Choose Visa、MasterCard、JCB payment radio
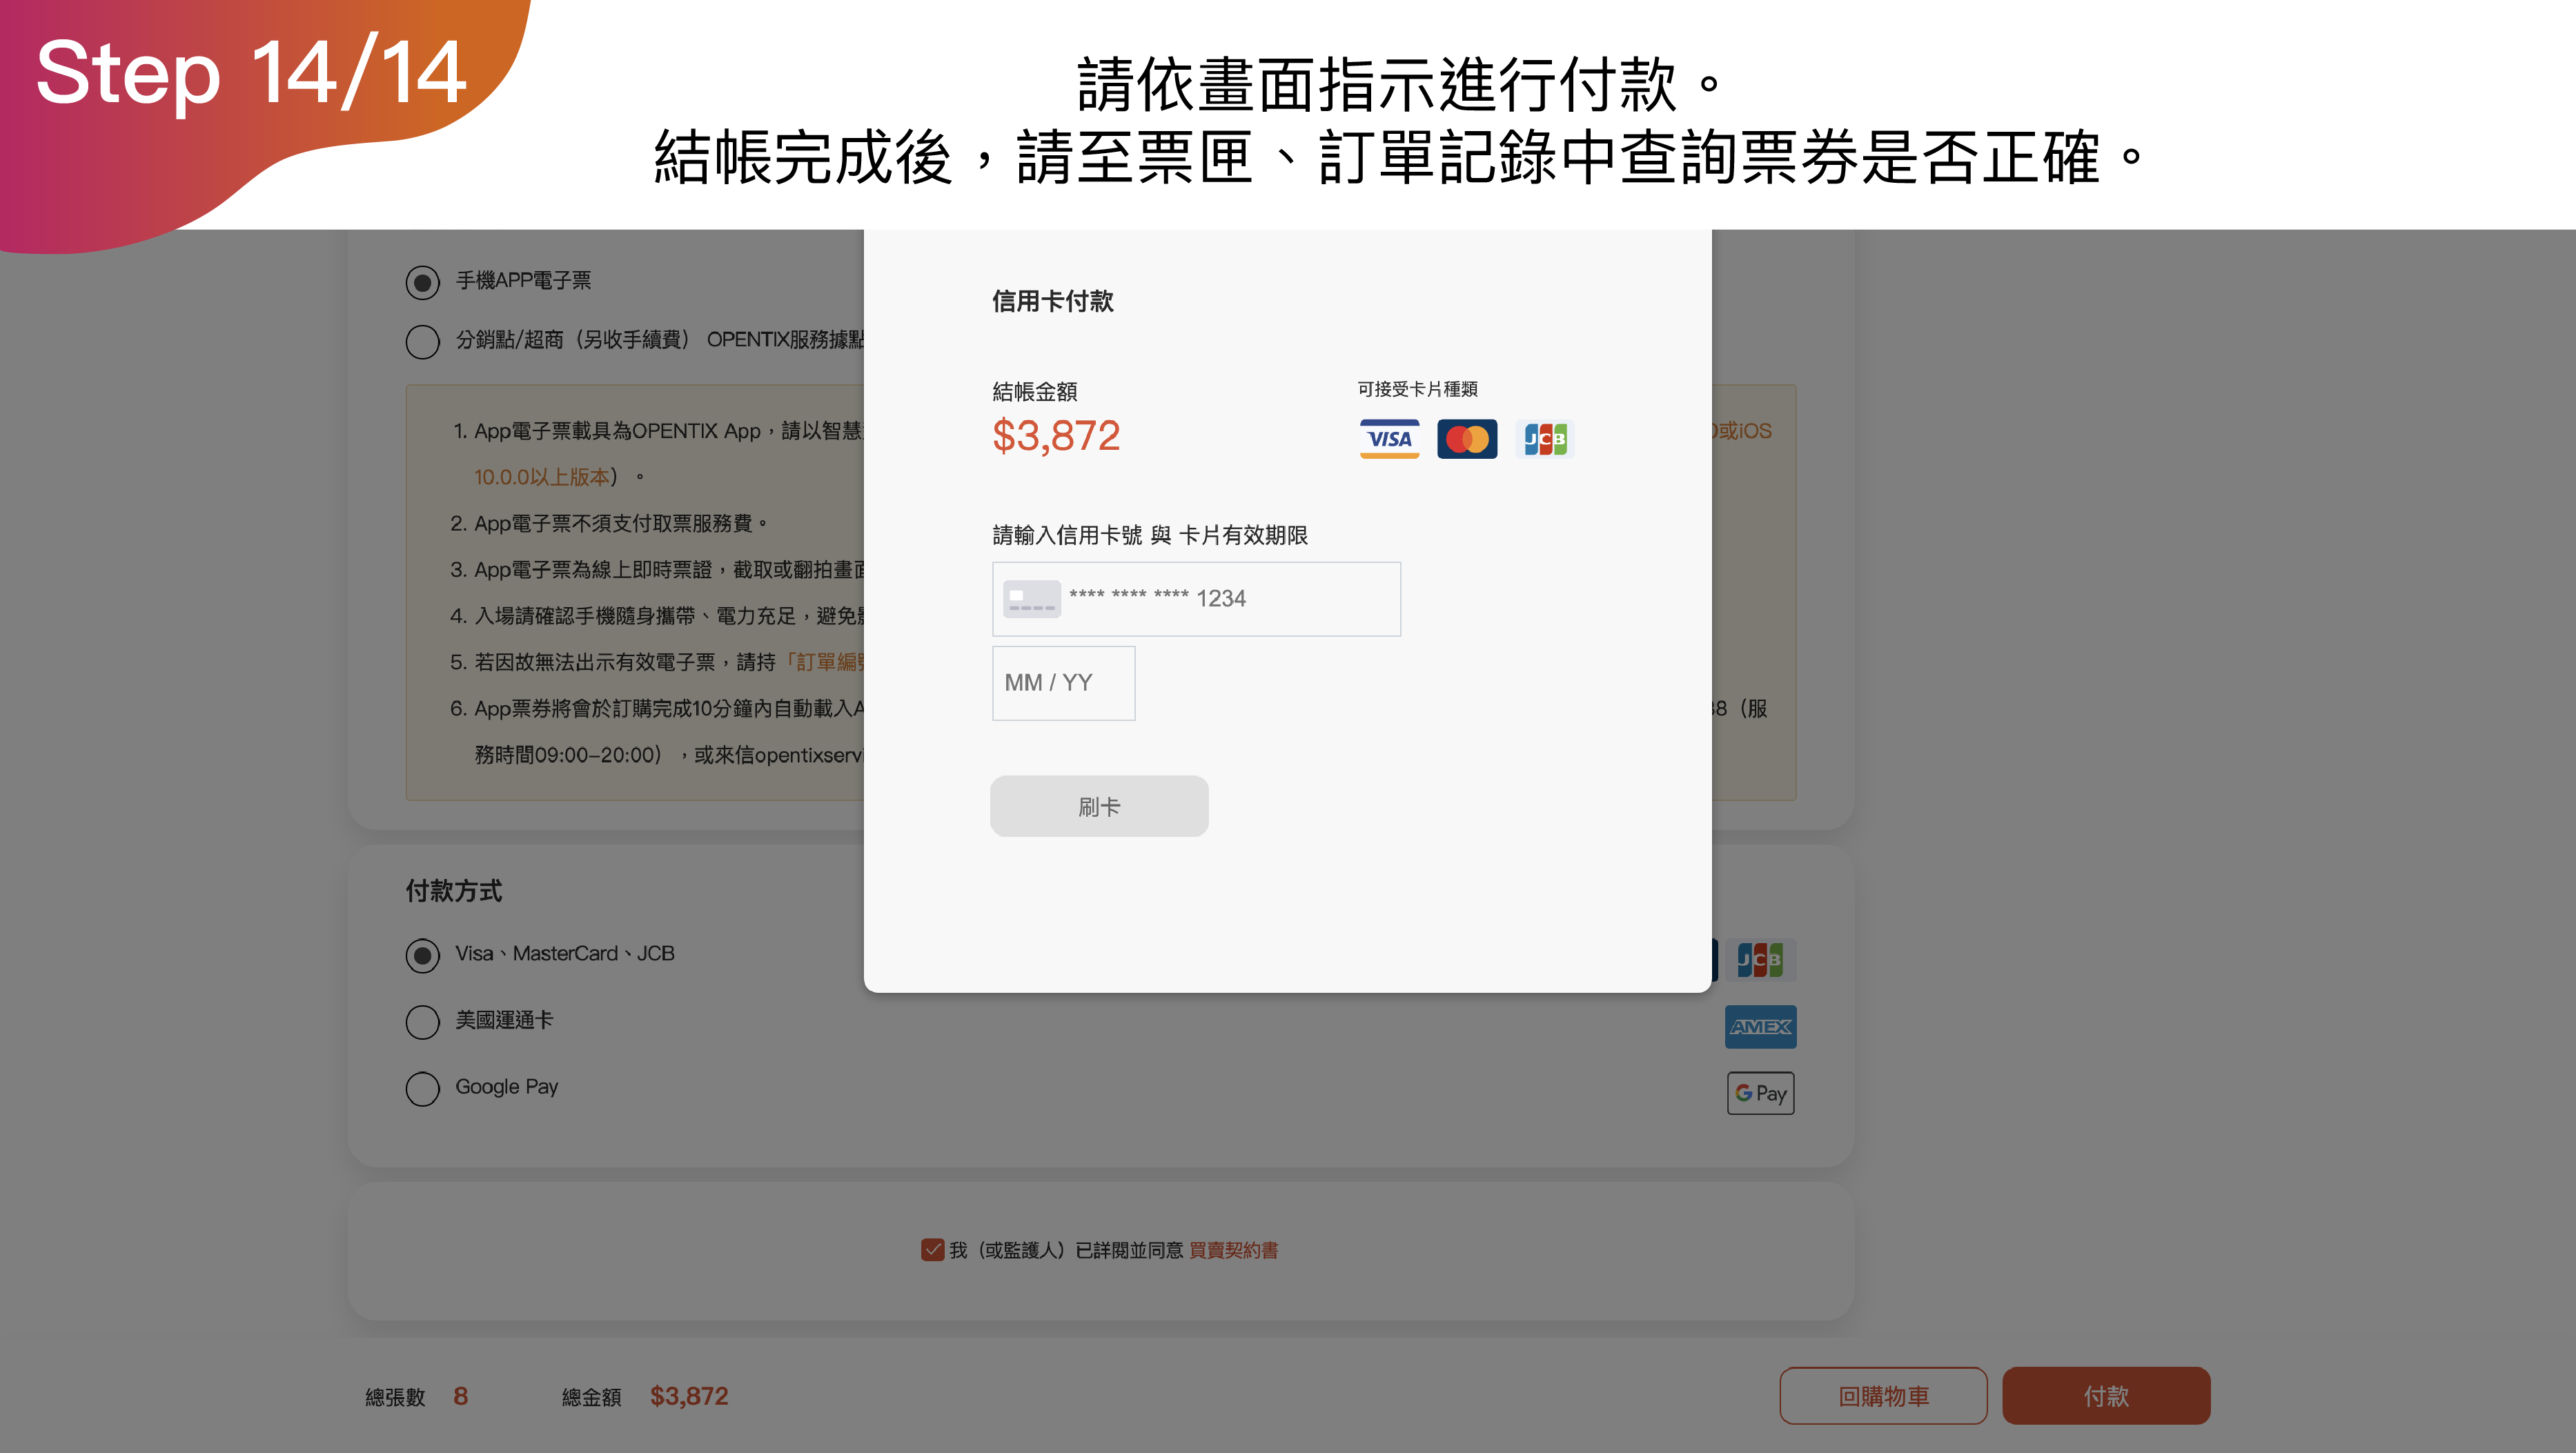The image size is (2576, 1453). tap(423, 955)
